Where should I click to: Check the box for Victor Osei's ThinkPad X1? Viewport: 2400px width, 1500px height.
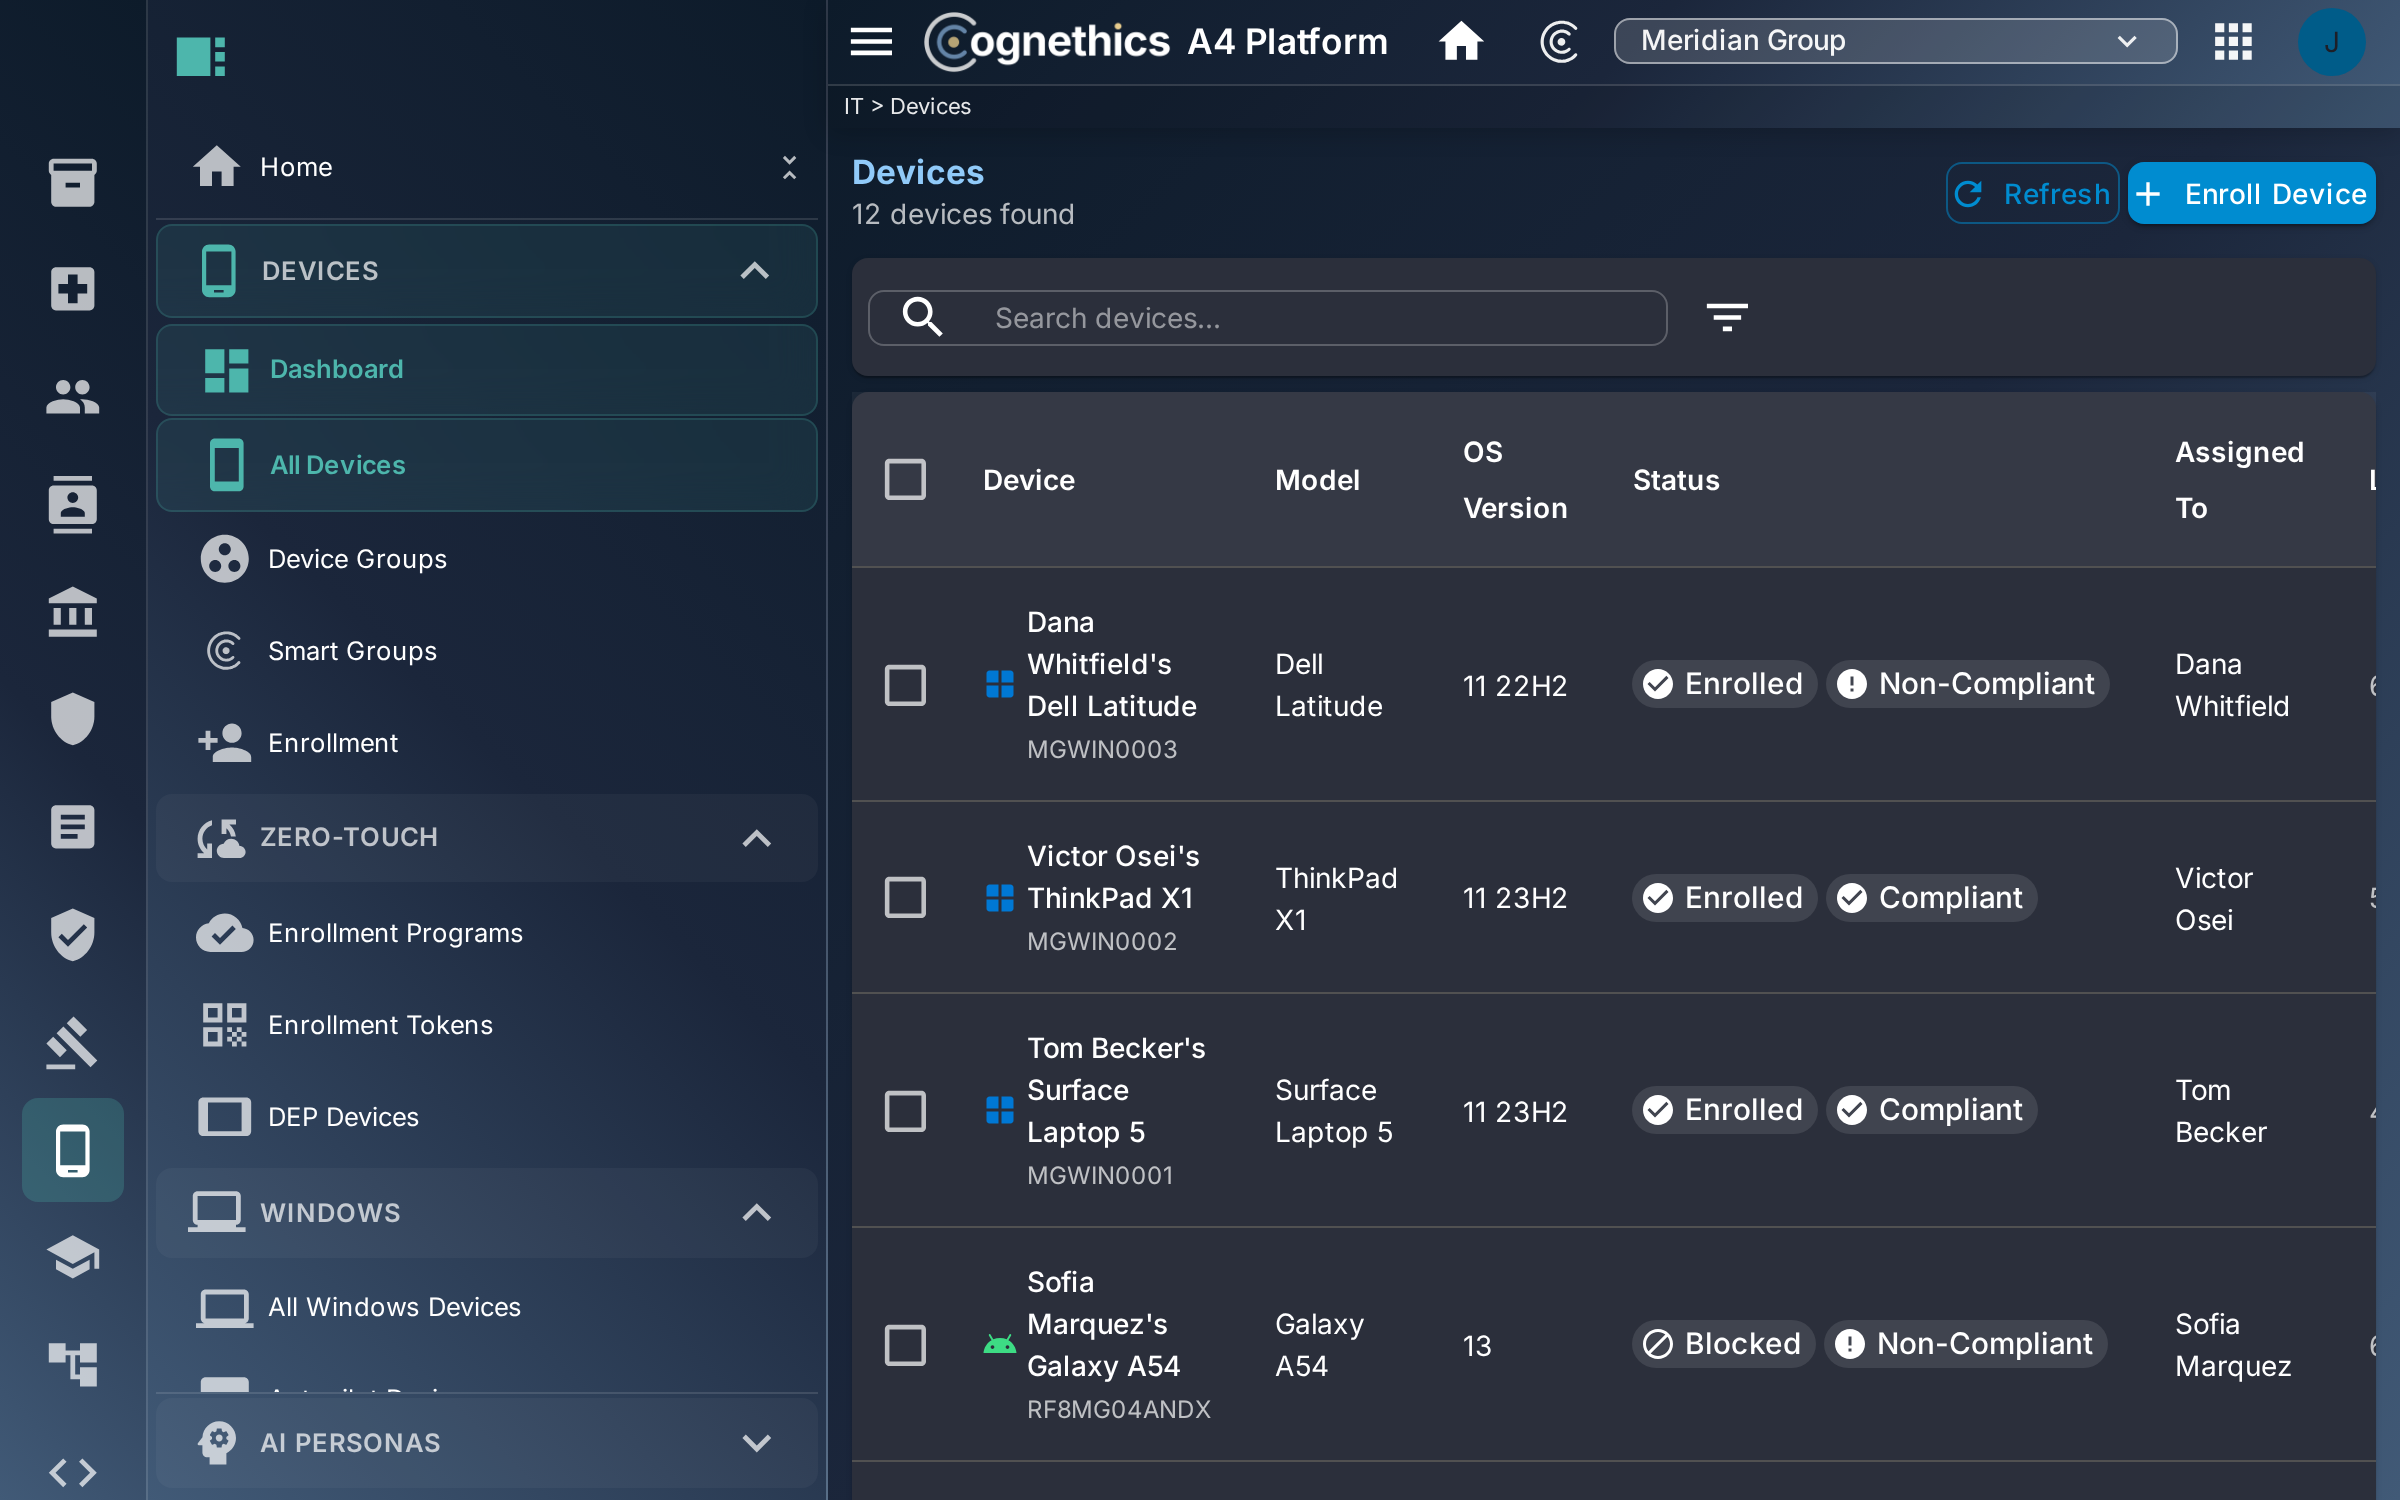click(x=905, y=898)
